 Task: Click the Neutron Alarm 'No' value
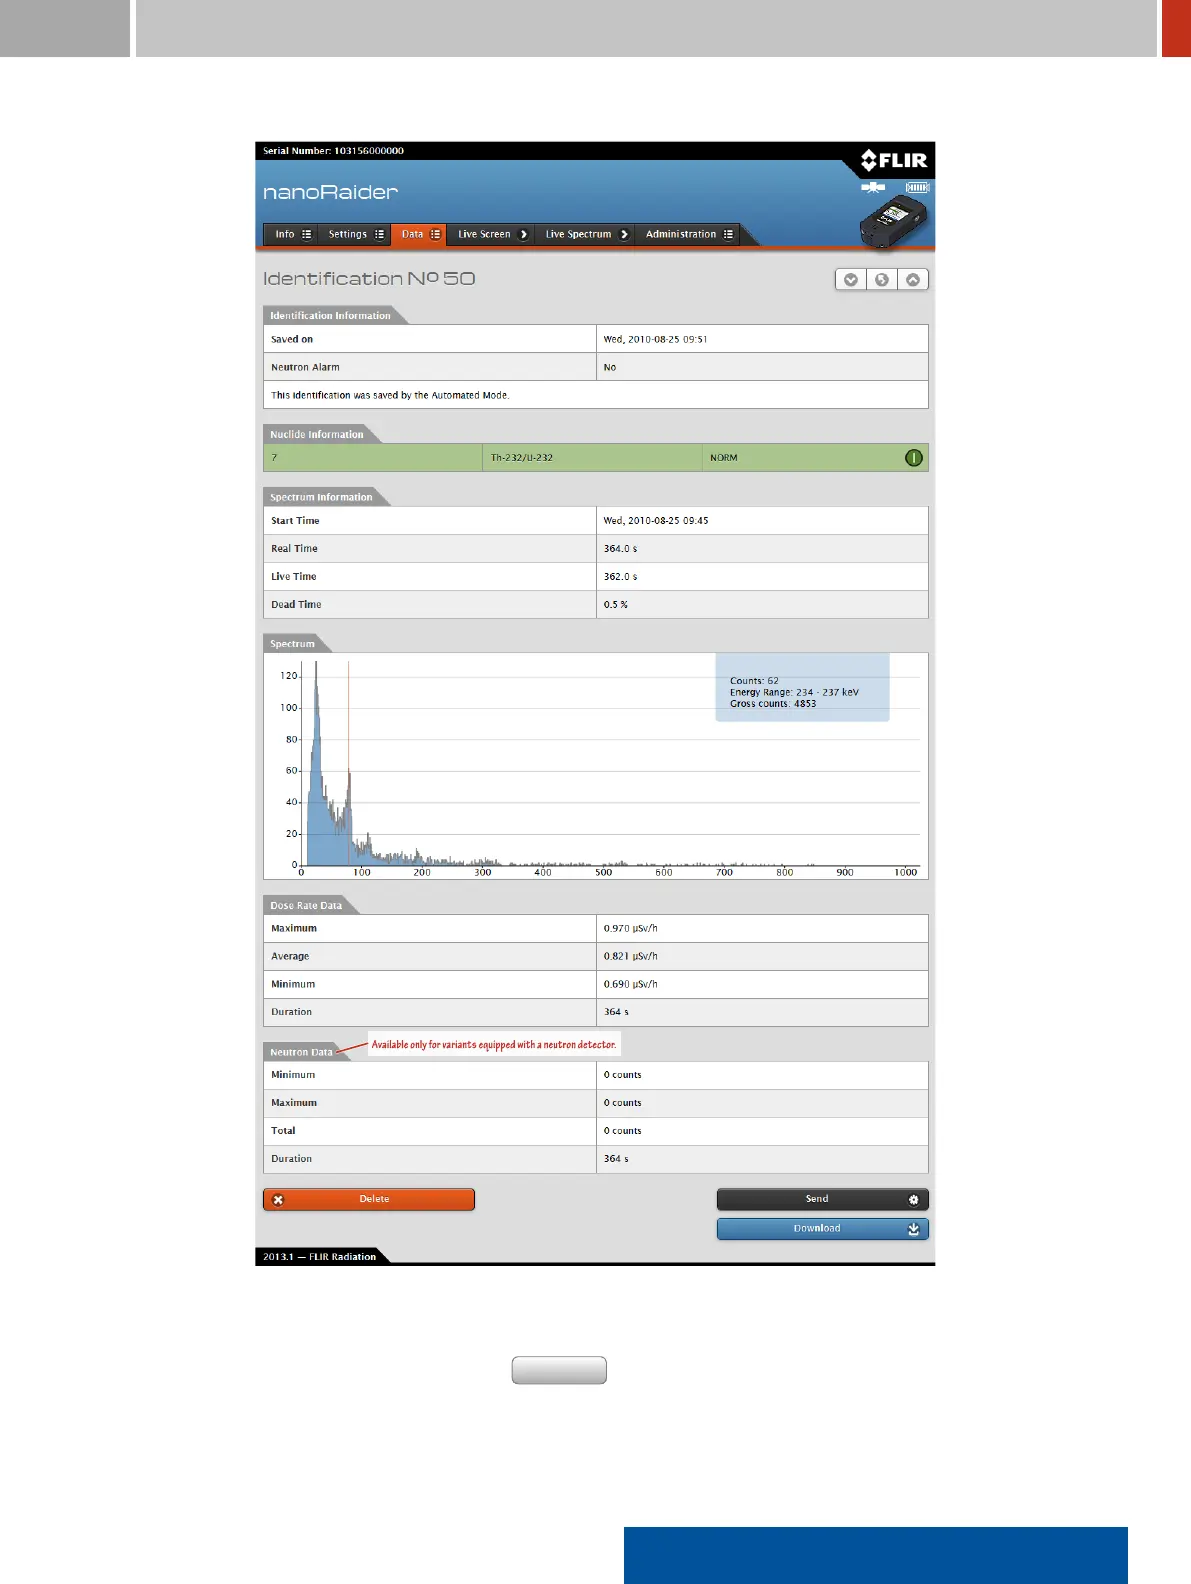tap(610, 368)
